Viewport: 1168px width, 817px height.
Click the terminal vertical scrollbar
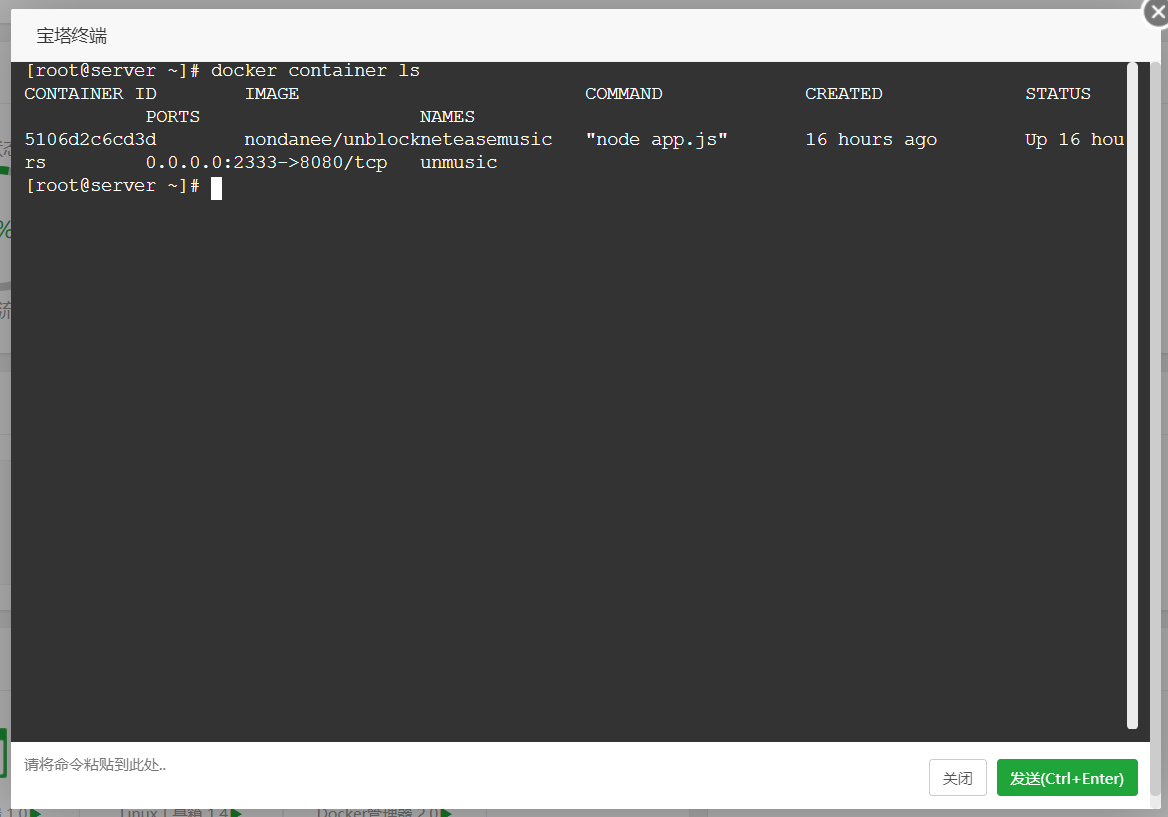click(x=1132, y=395)
